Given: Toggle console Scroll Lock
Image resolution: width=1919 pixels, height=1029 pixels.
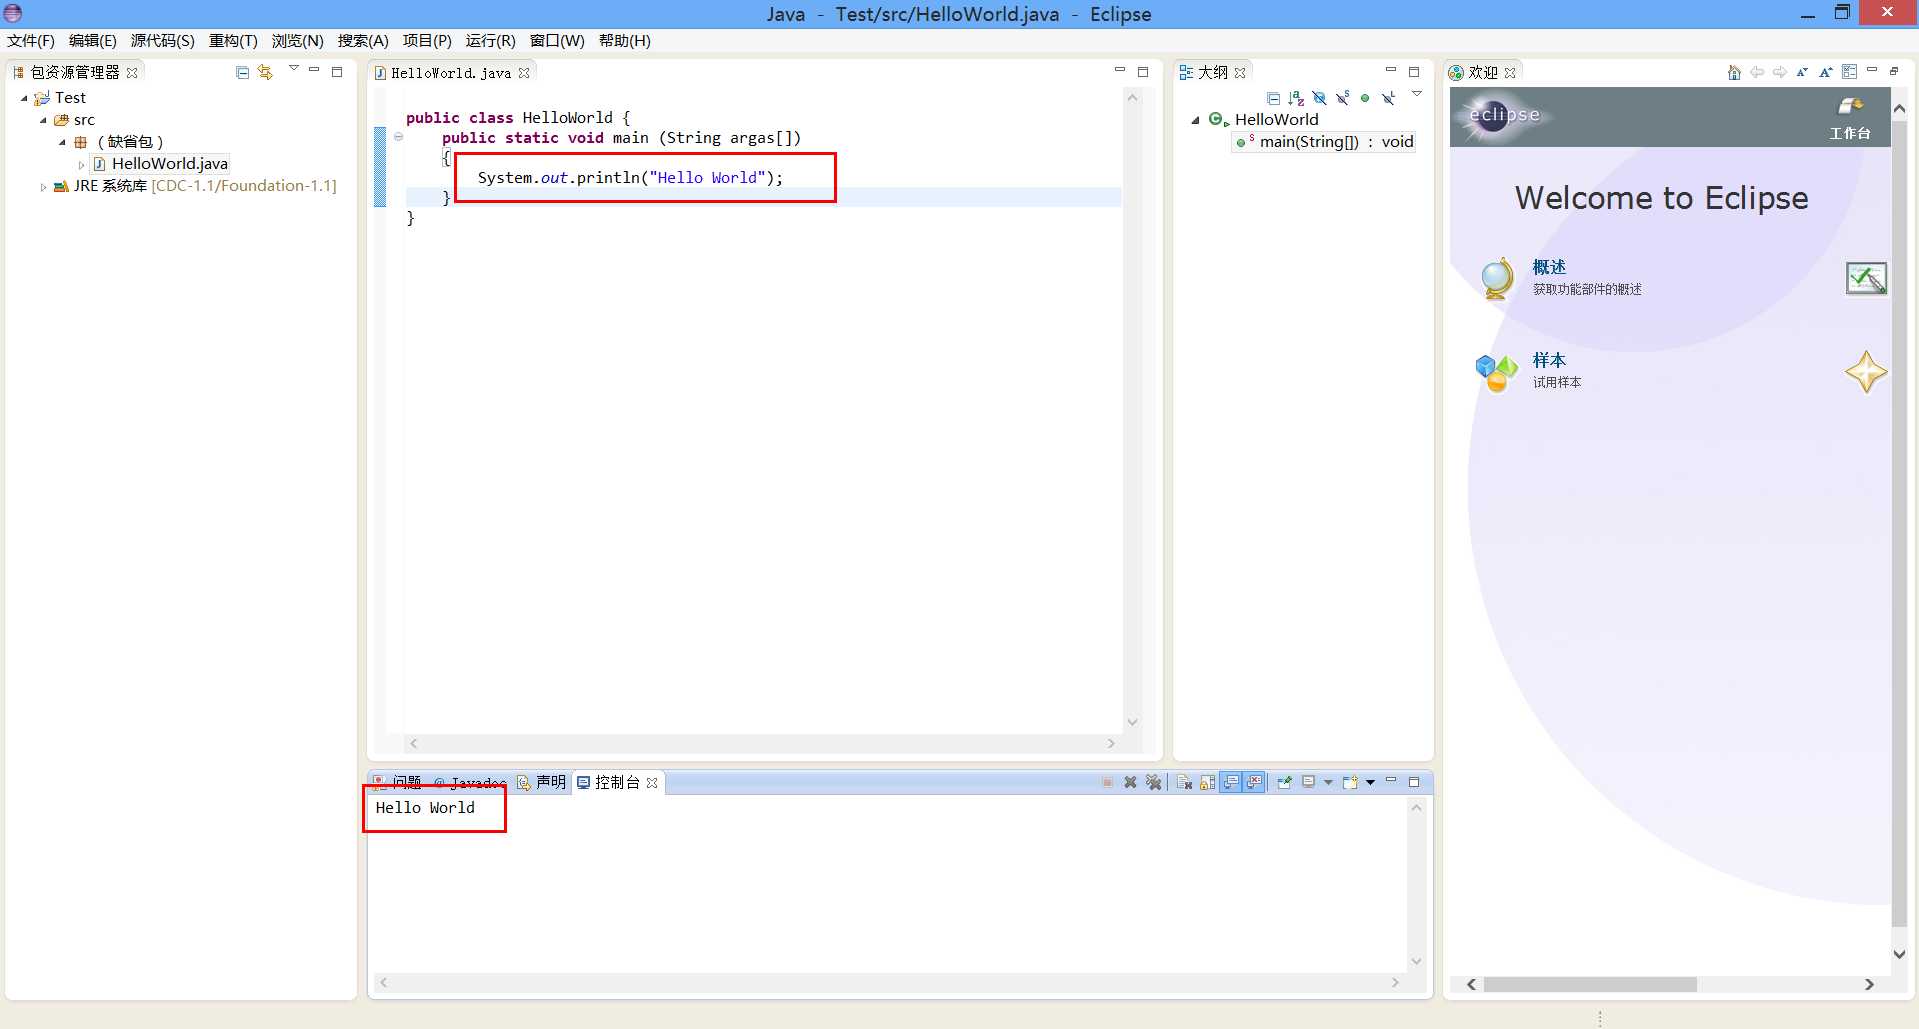Looking at the screenshot, I should [x=1207, y=782].
